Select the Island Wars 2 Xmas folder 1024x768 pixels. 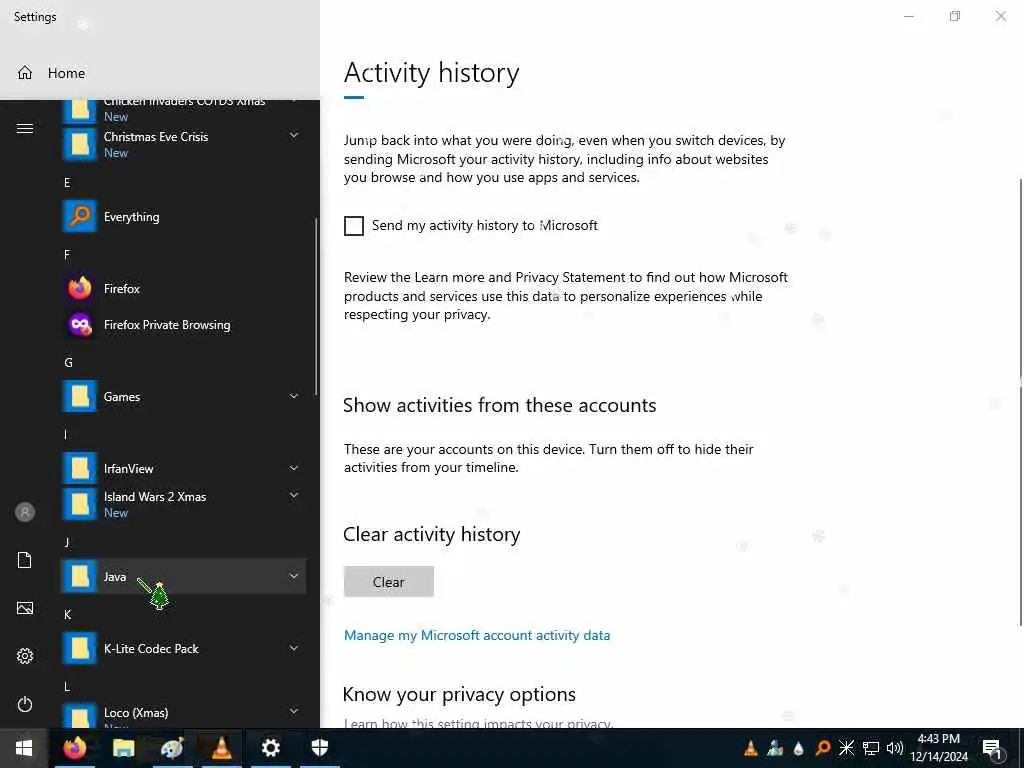pyautogui.click(x=183, y=504)
